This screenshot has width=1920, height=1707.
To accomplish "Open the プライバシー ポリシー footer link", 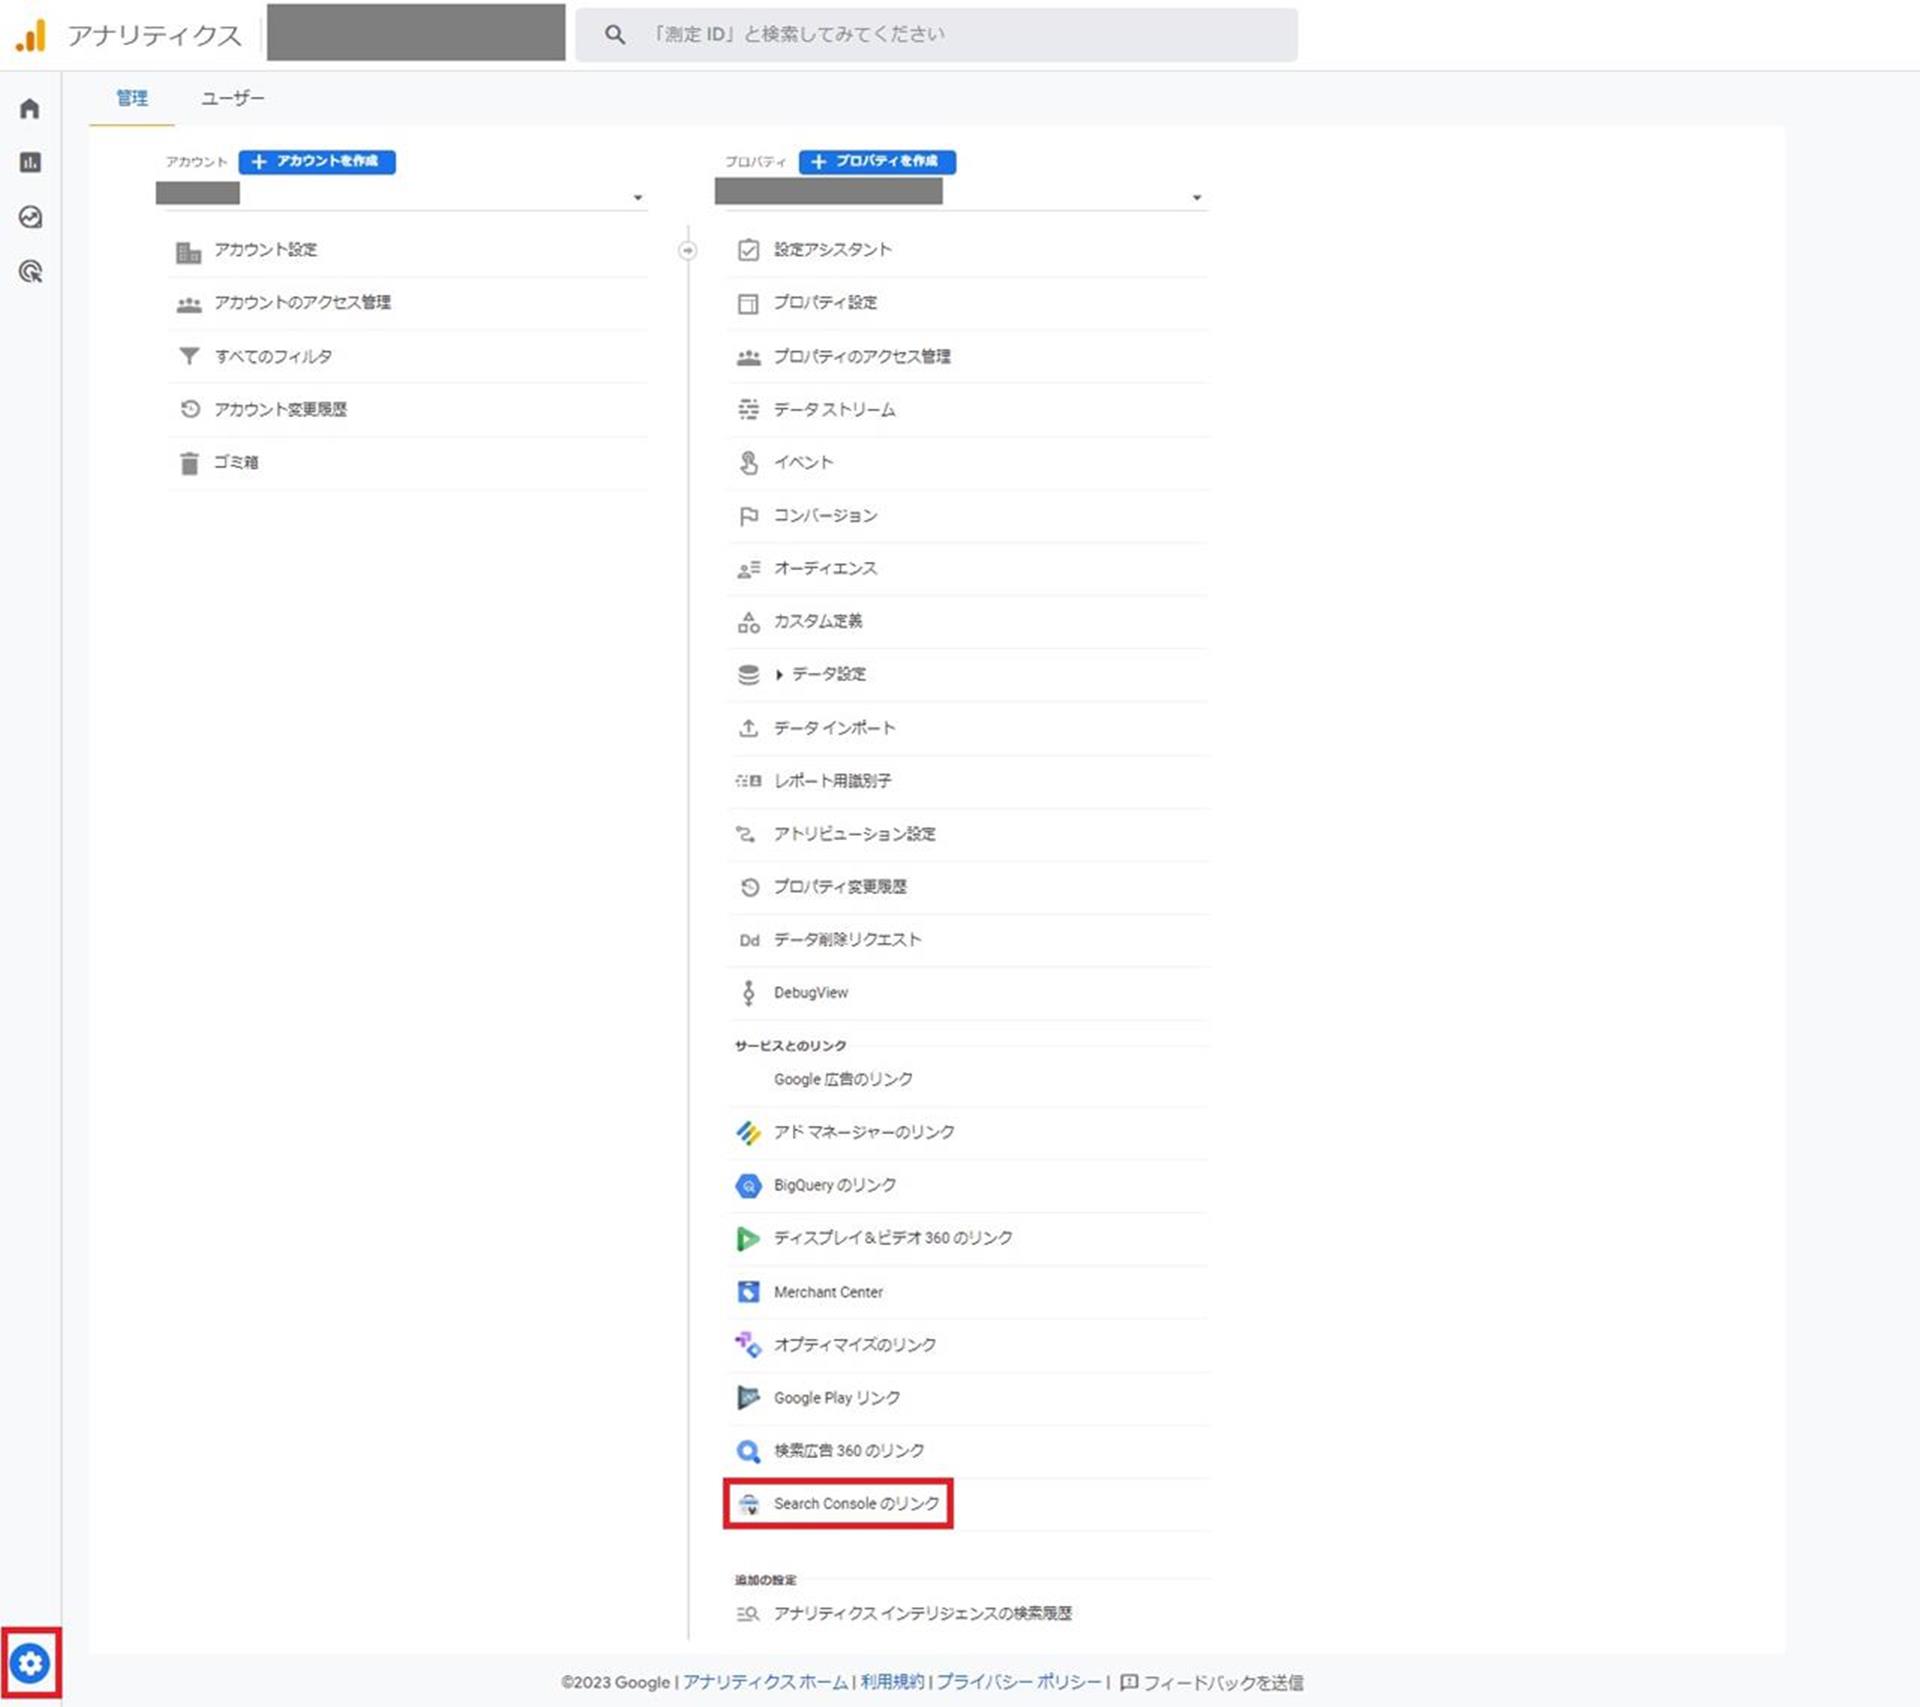I will [x=1019, y=1682].
